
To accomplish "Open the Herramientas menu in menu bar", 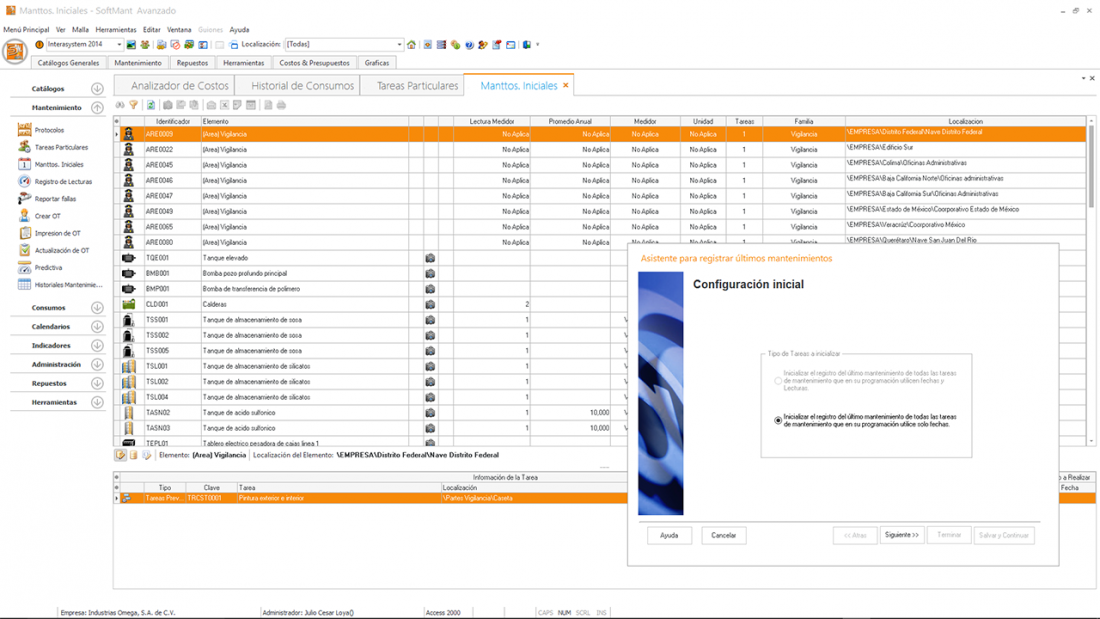I will click(x=116, y=30).
